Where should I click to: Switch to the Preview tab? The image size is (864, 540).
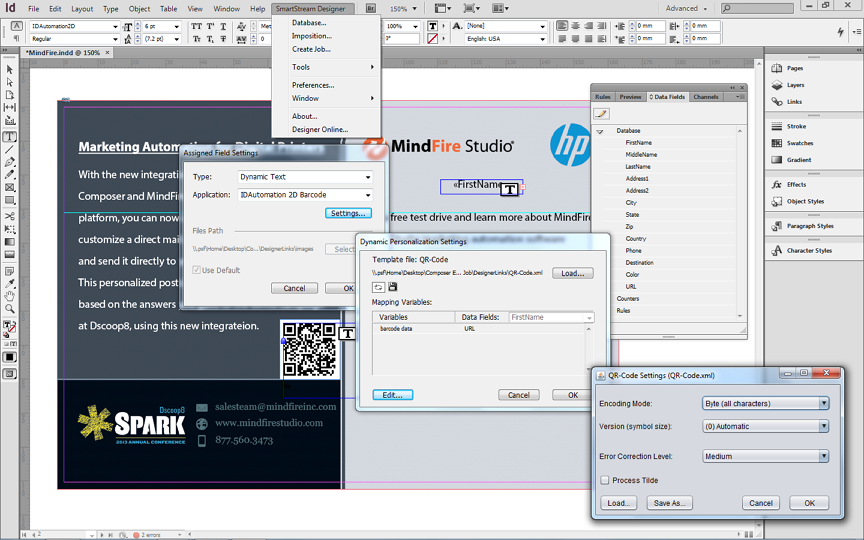coord(630,97)
